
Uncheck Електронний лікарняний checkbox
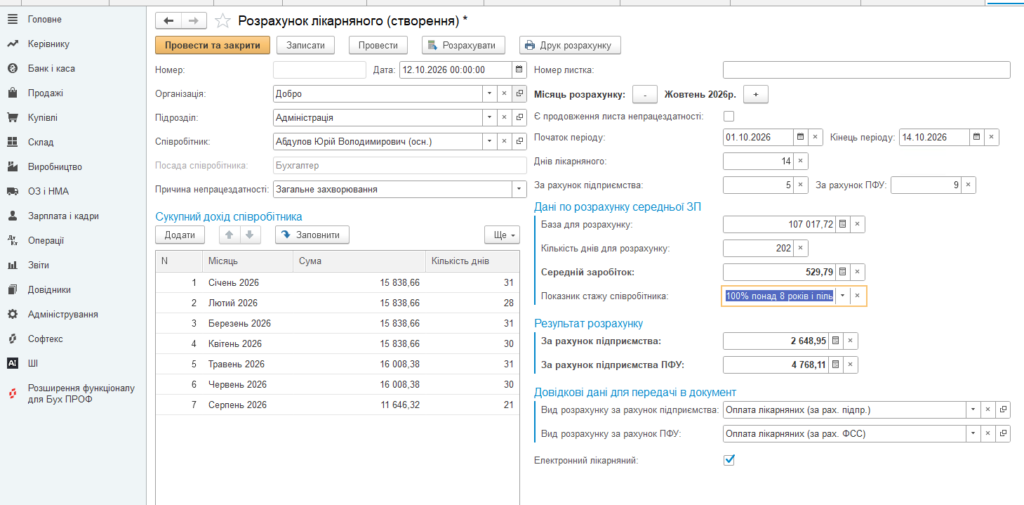pyautogui.click(x=729, y=460)
